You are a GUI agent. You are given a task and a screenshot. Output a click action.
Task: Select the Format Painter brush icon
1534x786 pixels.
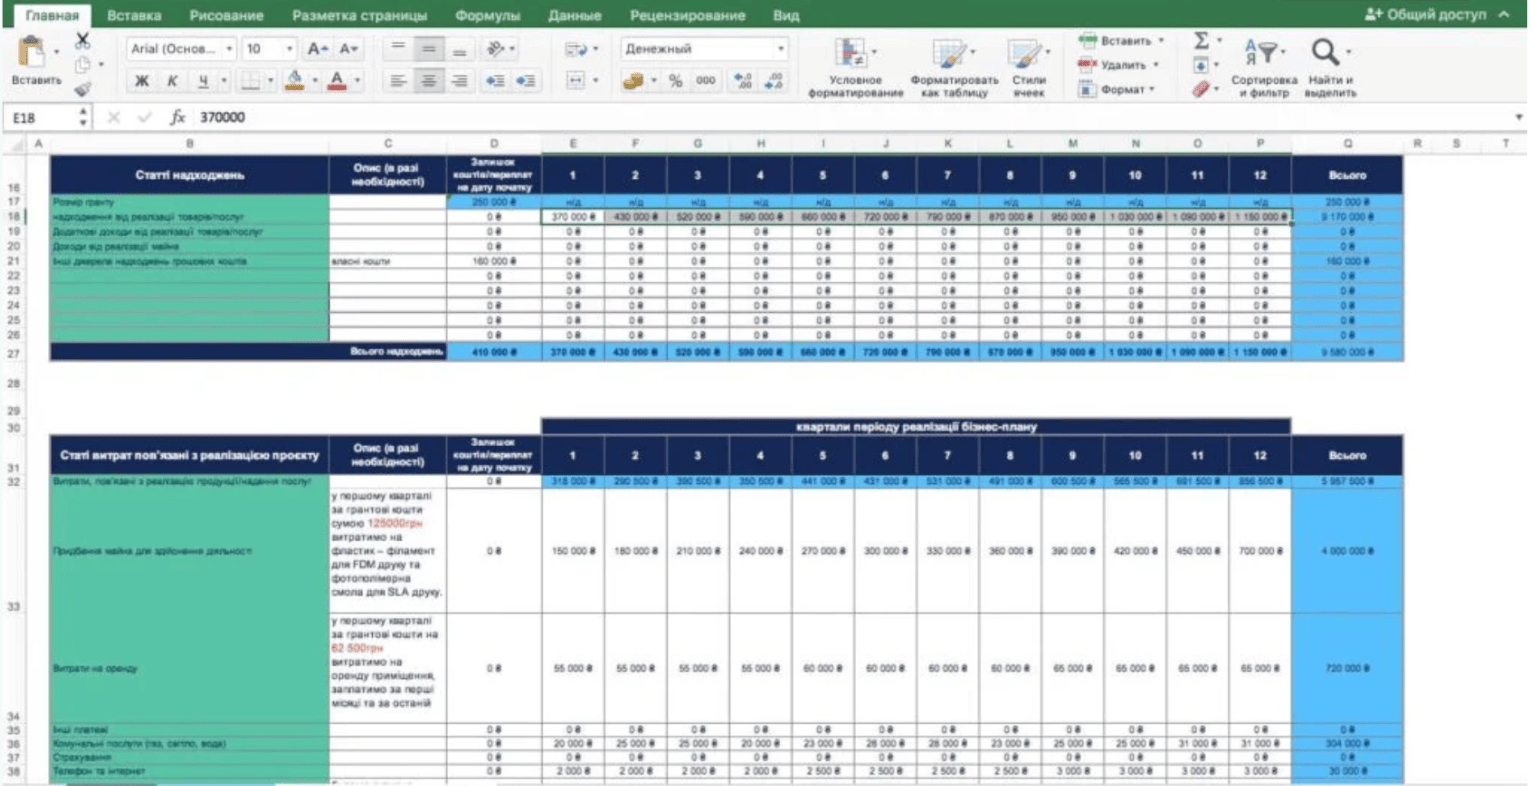click(82, 88)
